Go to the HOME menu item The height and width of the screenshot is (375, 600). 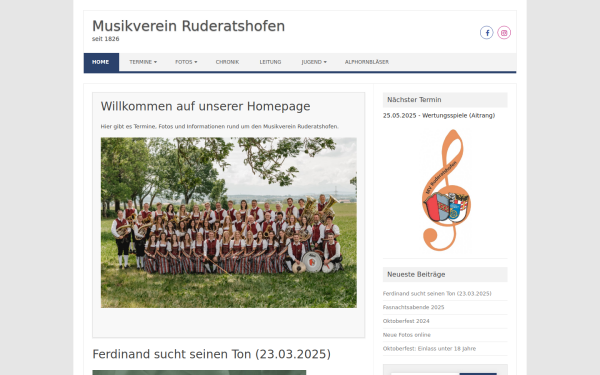[101, 62]
